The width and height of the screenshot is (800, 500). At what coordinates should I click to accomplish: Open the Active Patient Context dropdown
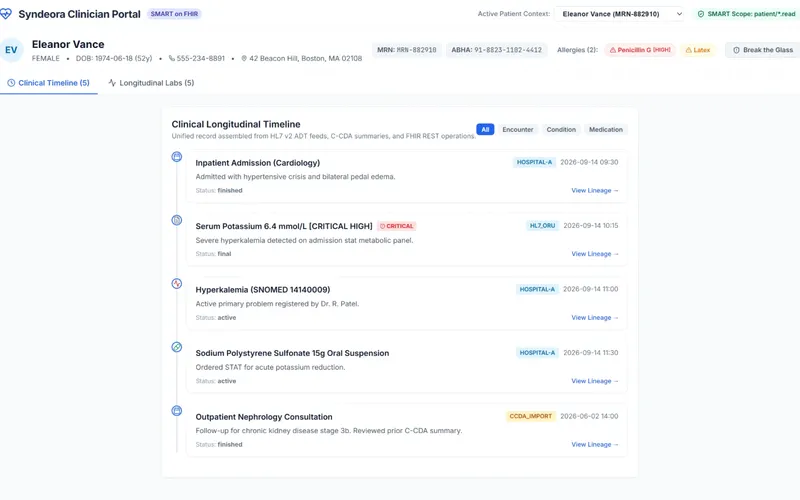click(x=619, y=14)
